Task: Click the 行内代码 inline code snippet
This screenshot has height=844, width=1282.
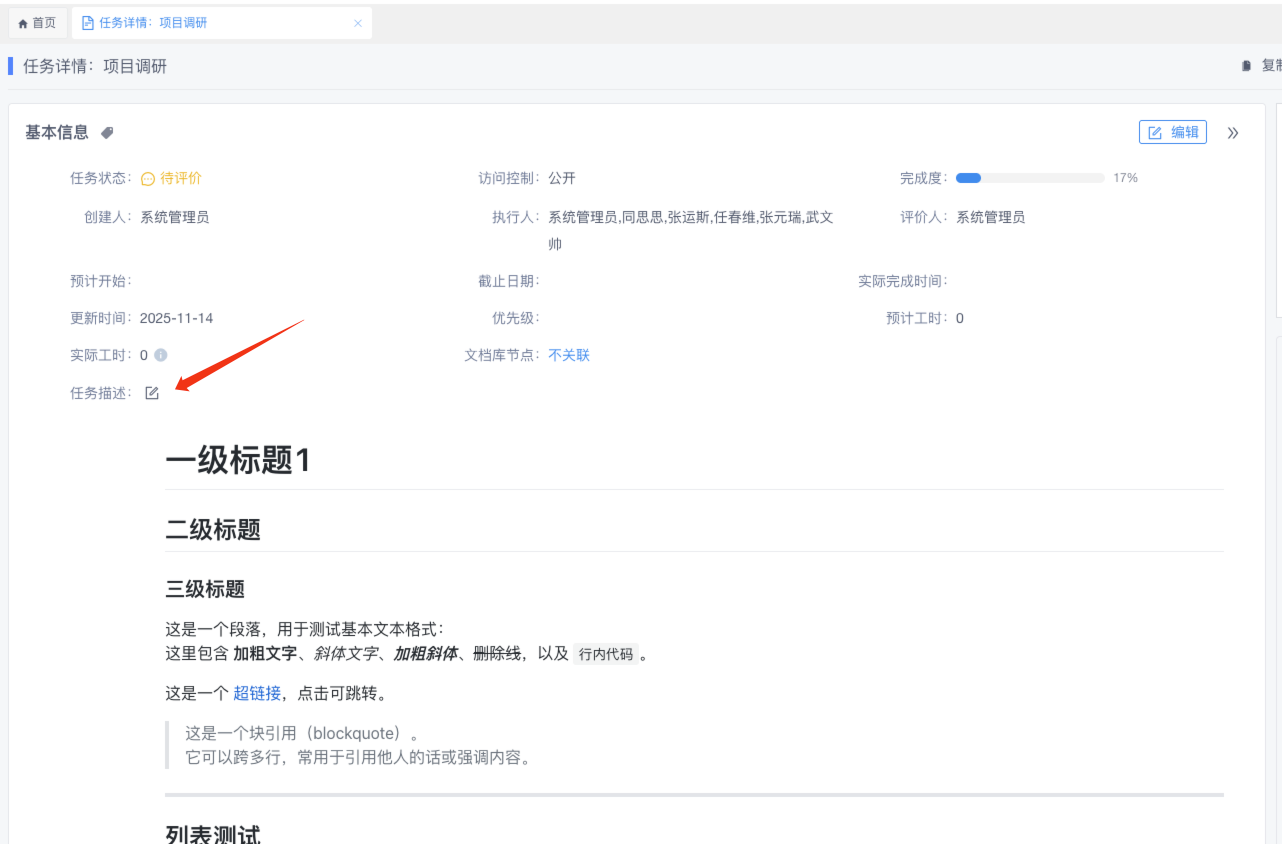Action: pos(606,655)
